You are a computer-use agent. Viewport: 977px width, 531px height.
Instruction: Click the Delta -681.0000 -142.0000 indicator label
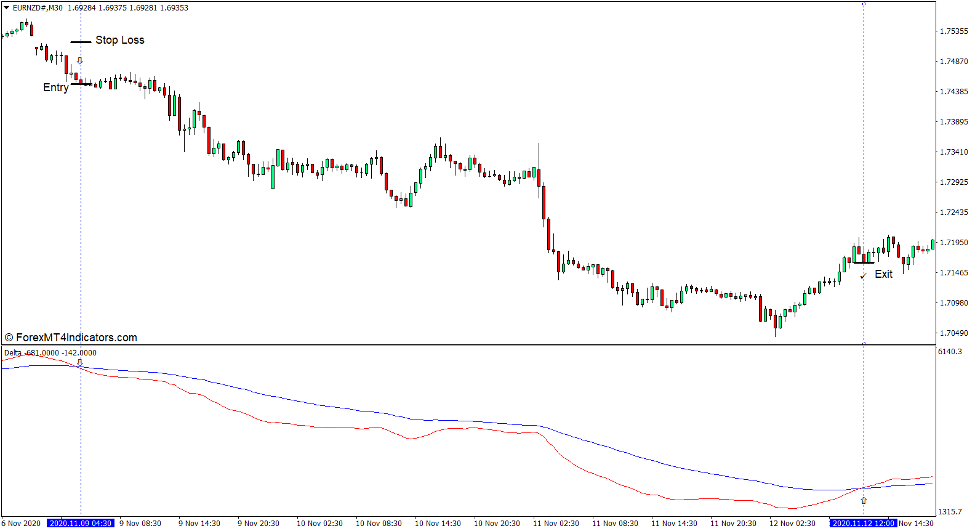(x=50, y=353)
